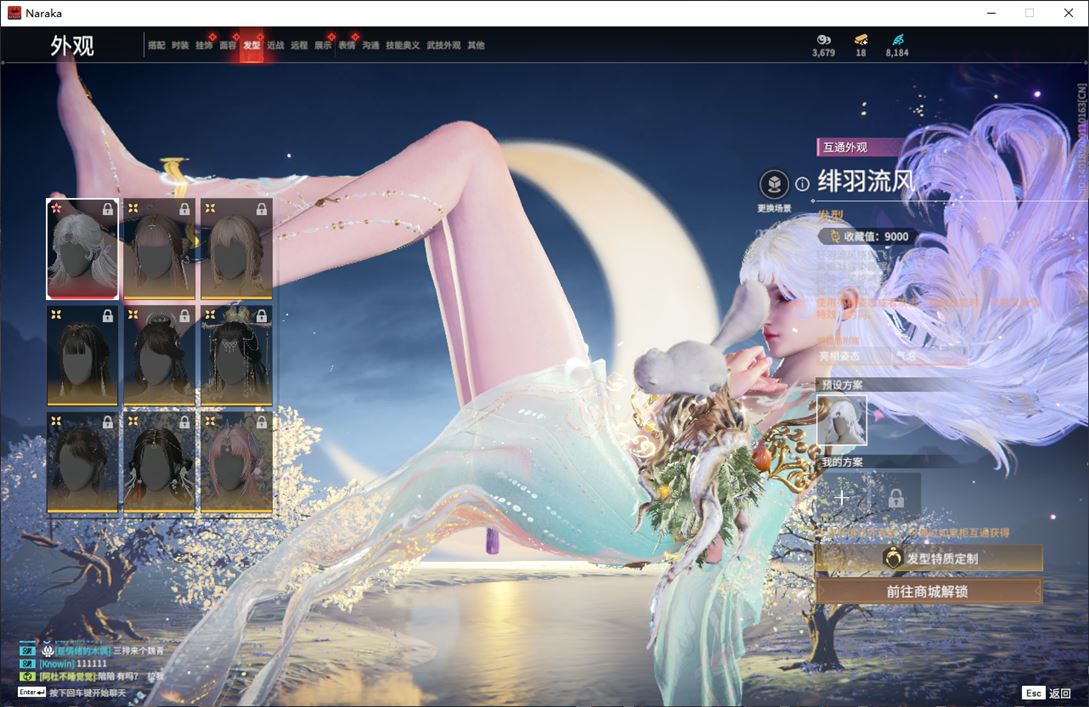Open the 挂饰 tab

[x=203, y=45]
